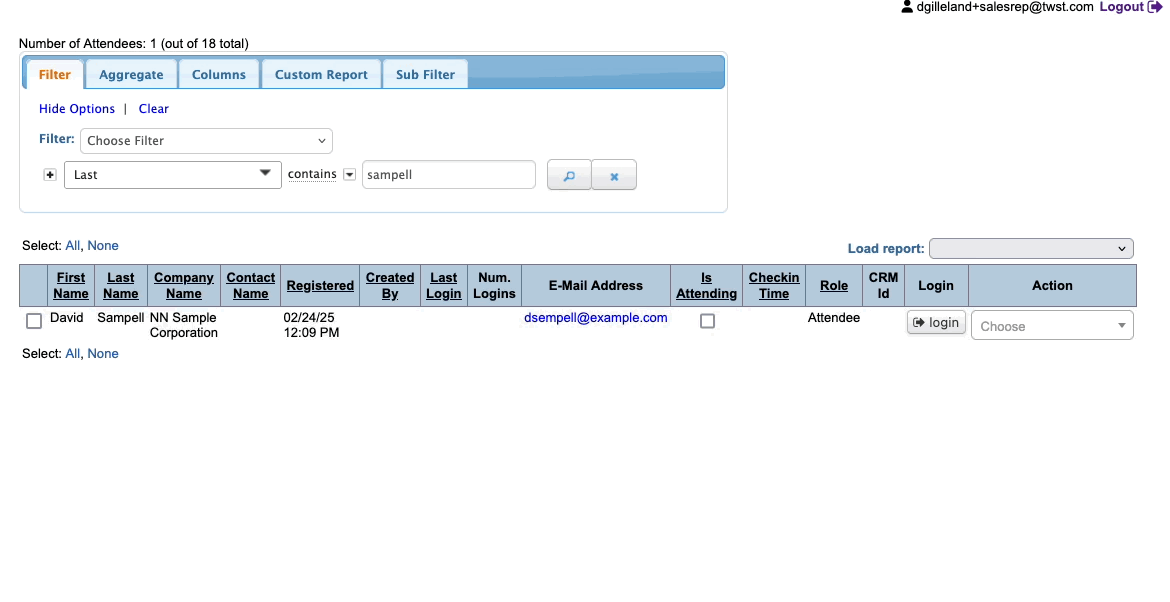Click the X clear filter button
Viewport: 1170px width, 602px height.
(614, 175)
